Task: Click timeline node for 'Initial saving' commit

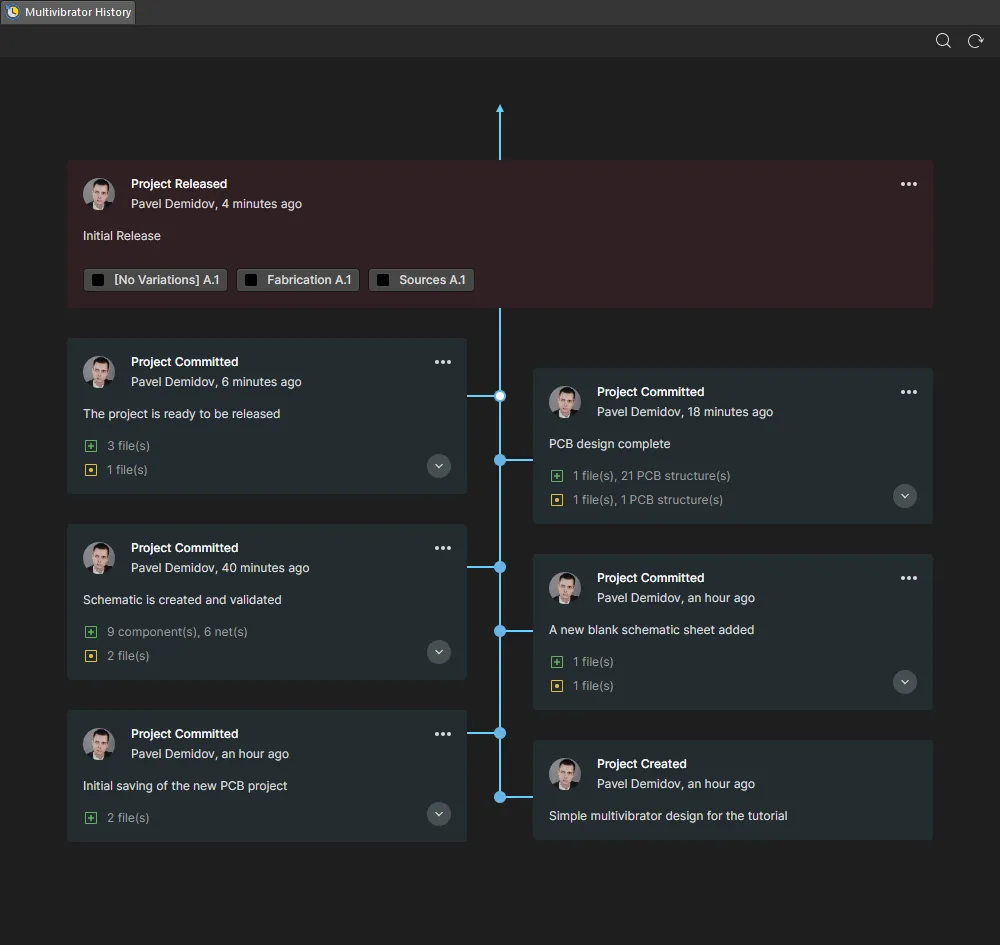Action: [500, 733]
